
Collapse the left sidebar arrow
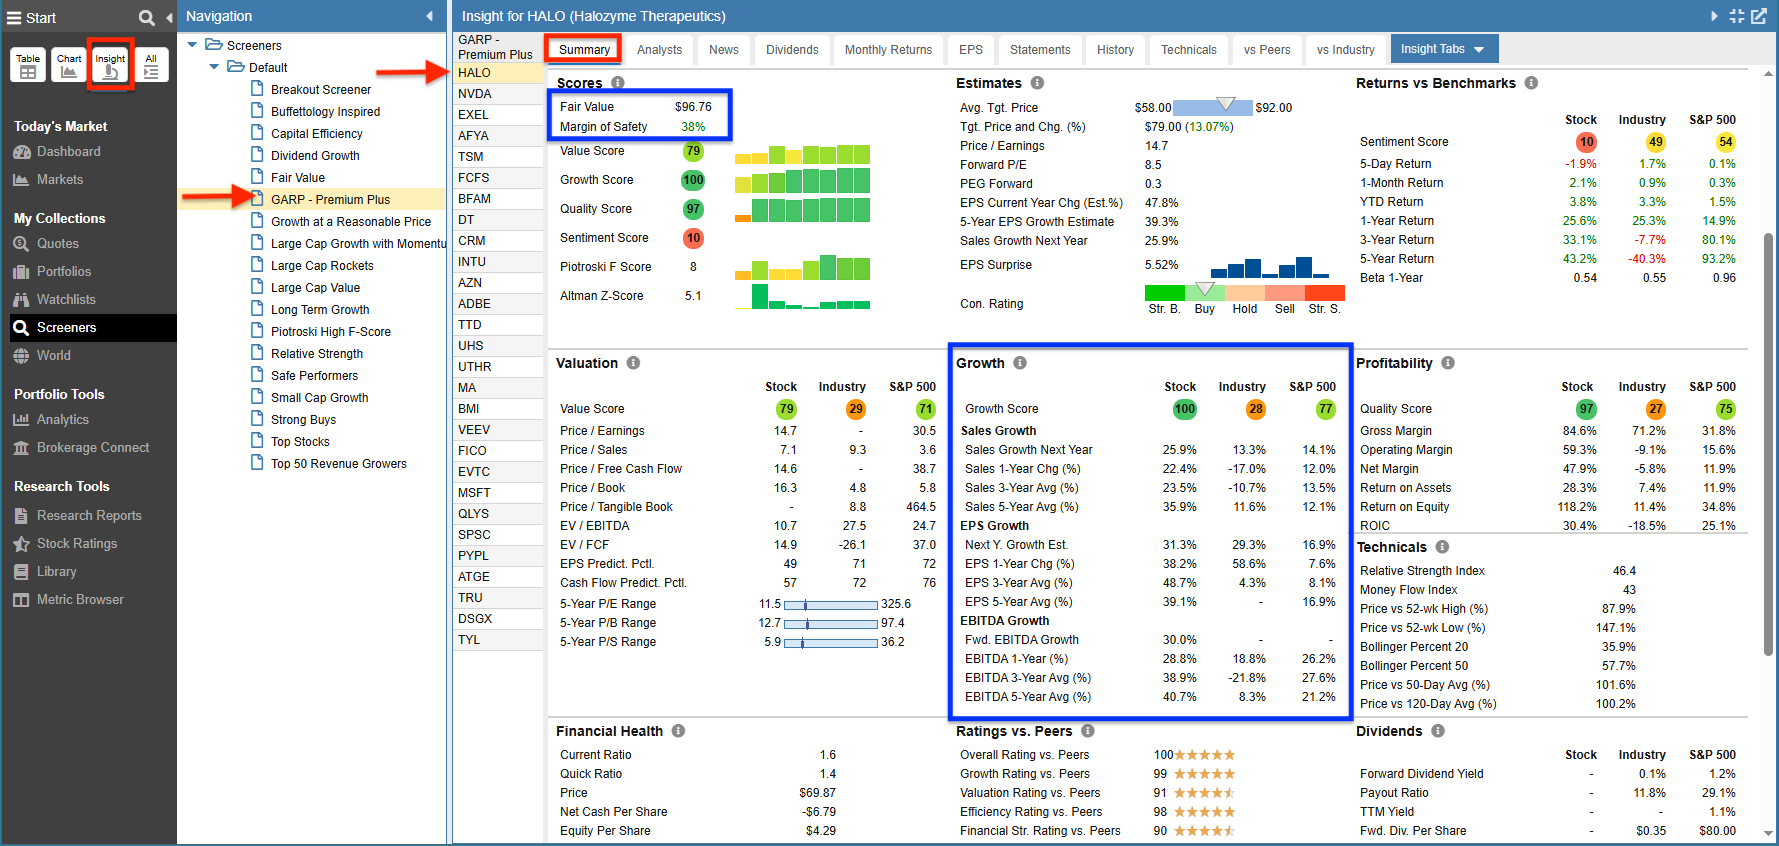coord(168,17)
